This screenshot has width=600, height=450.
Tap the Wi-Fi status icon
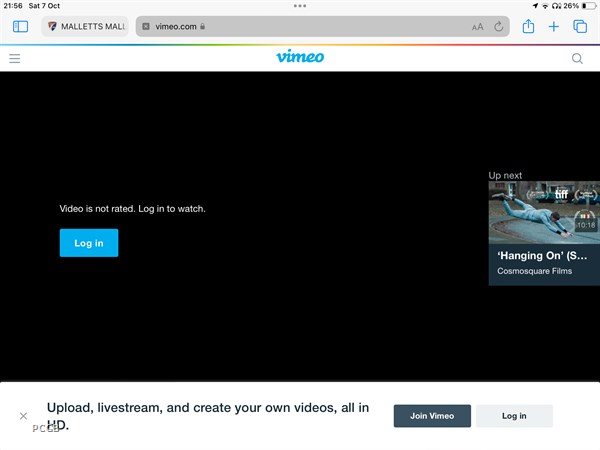545,6
